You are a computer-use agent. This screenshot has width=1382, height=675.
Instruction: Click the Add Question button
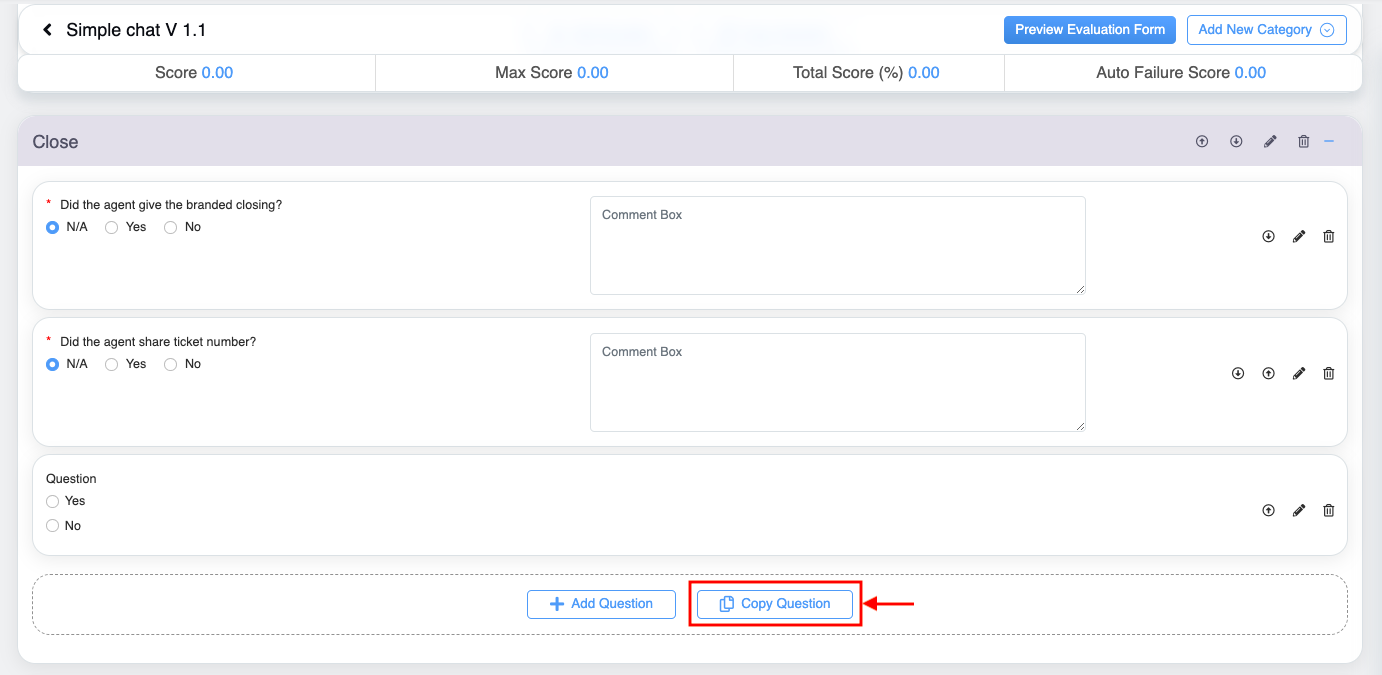[x=601, y=604]
